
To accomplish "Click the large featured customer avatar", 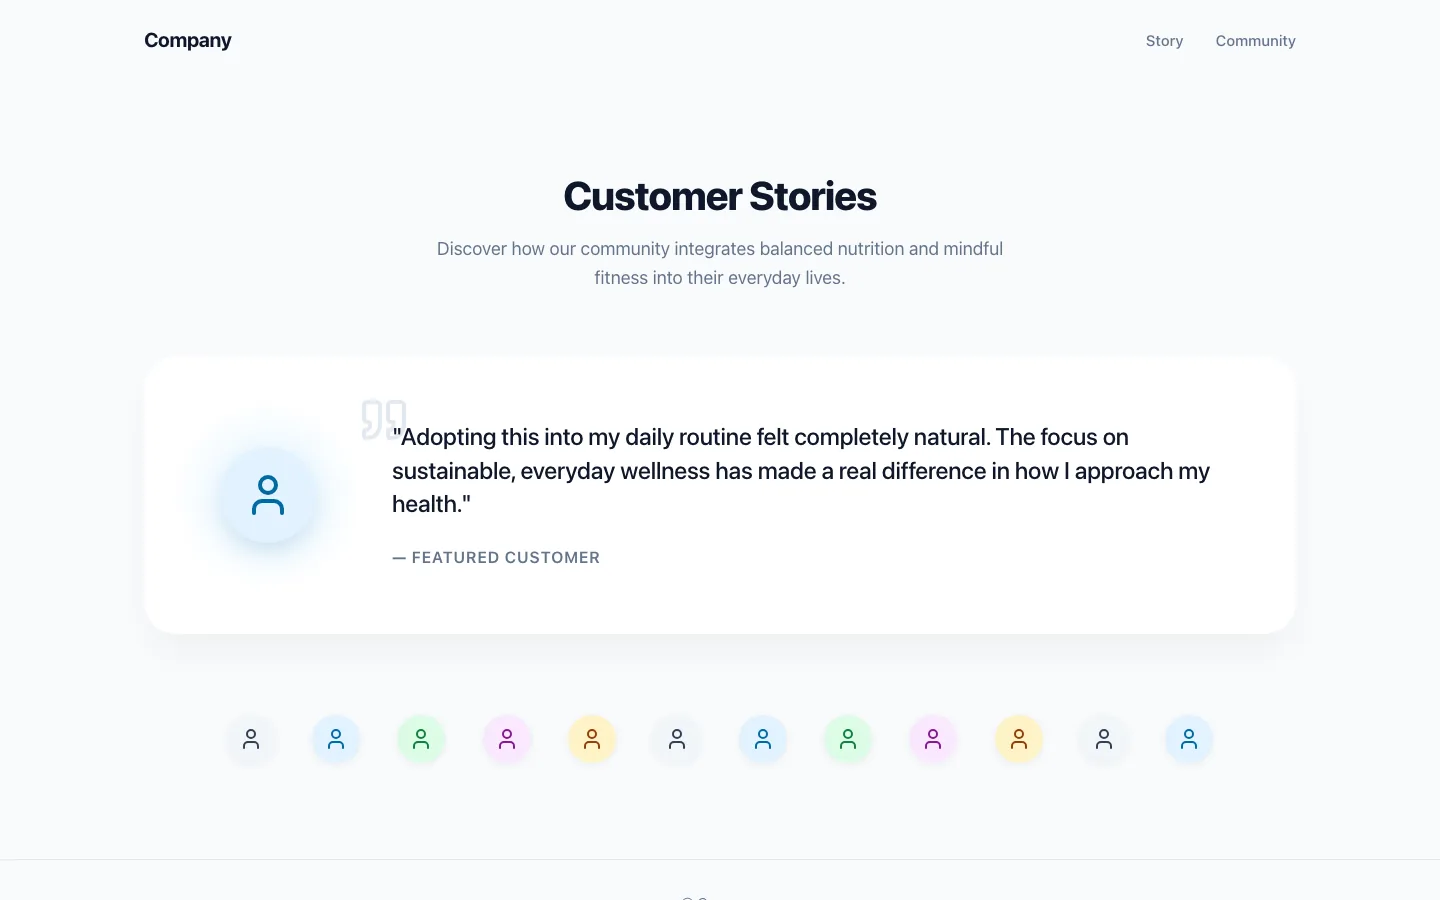I will point(268,495).
